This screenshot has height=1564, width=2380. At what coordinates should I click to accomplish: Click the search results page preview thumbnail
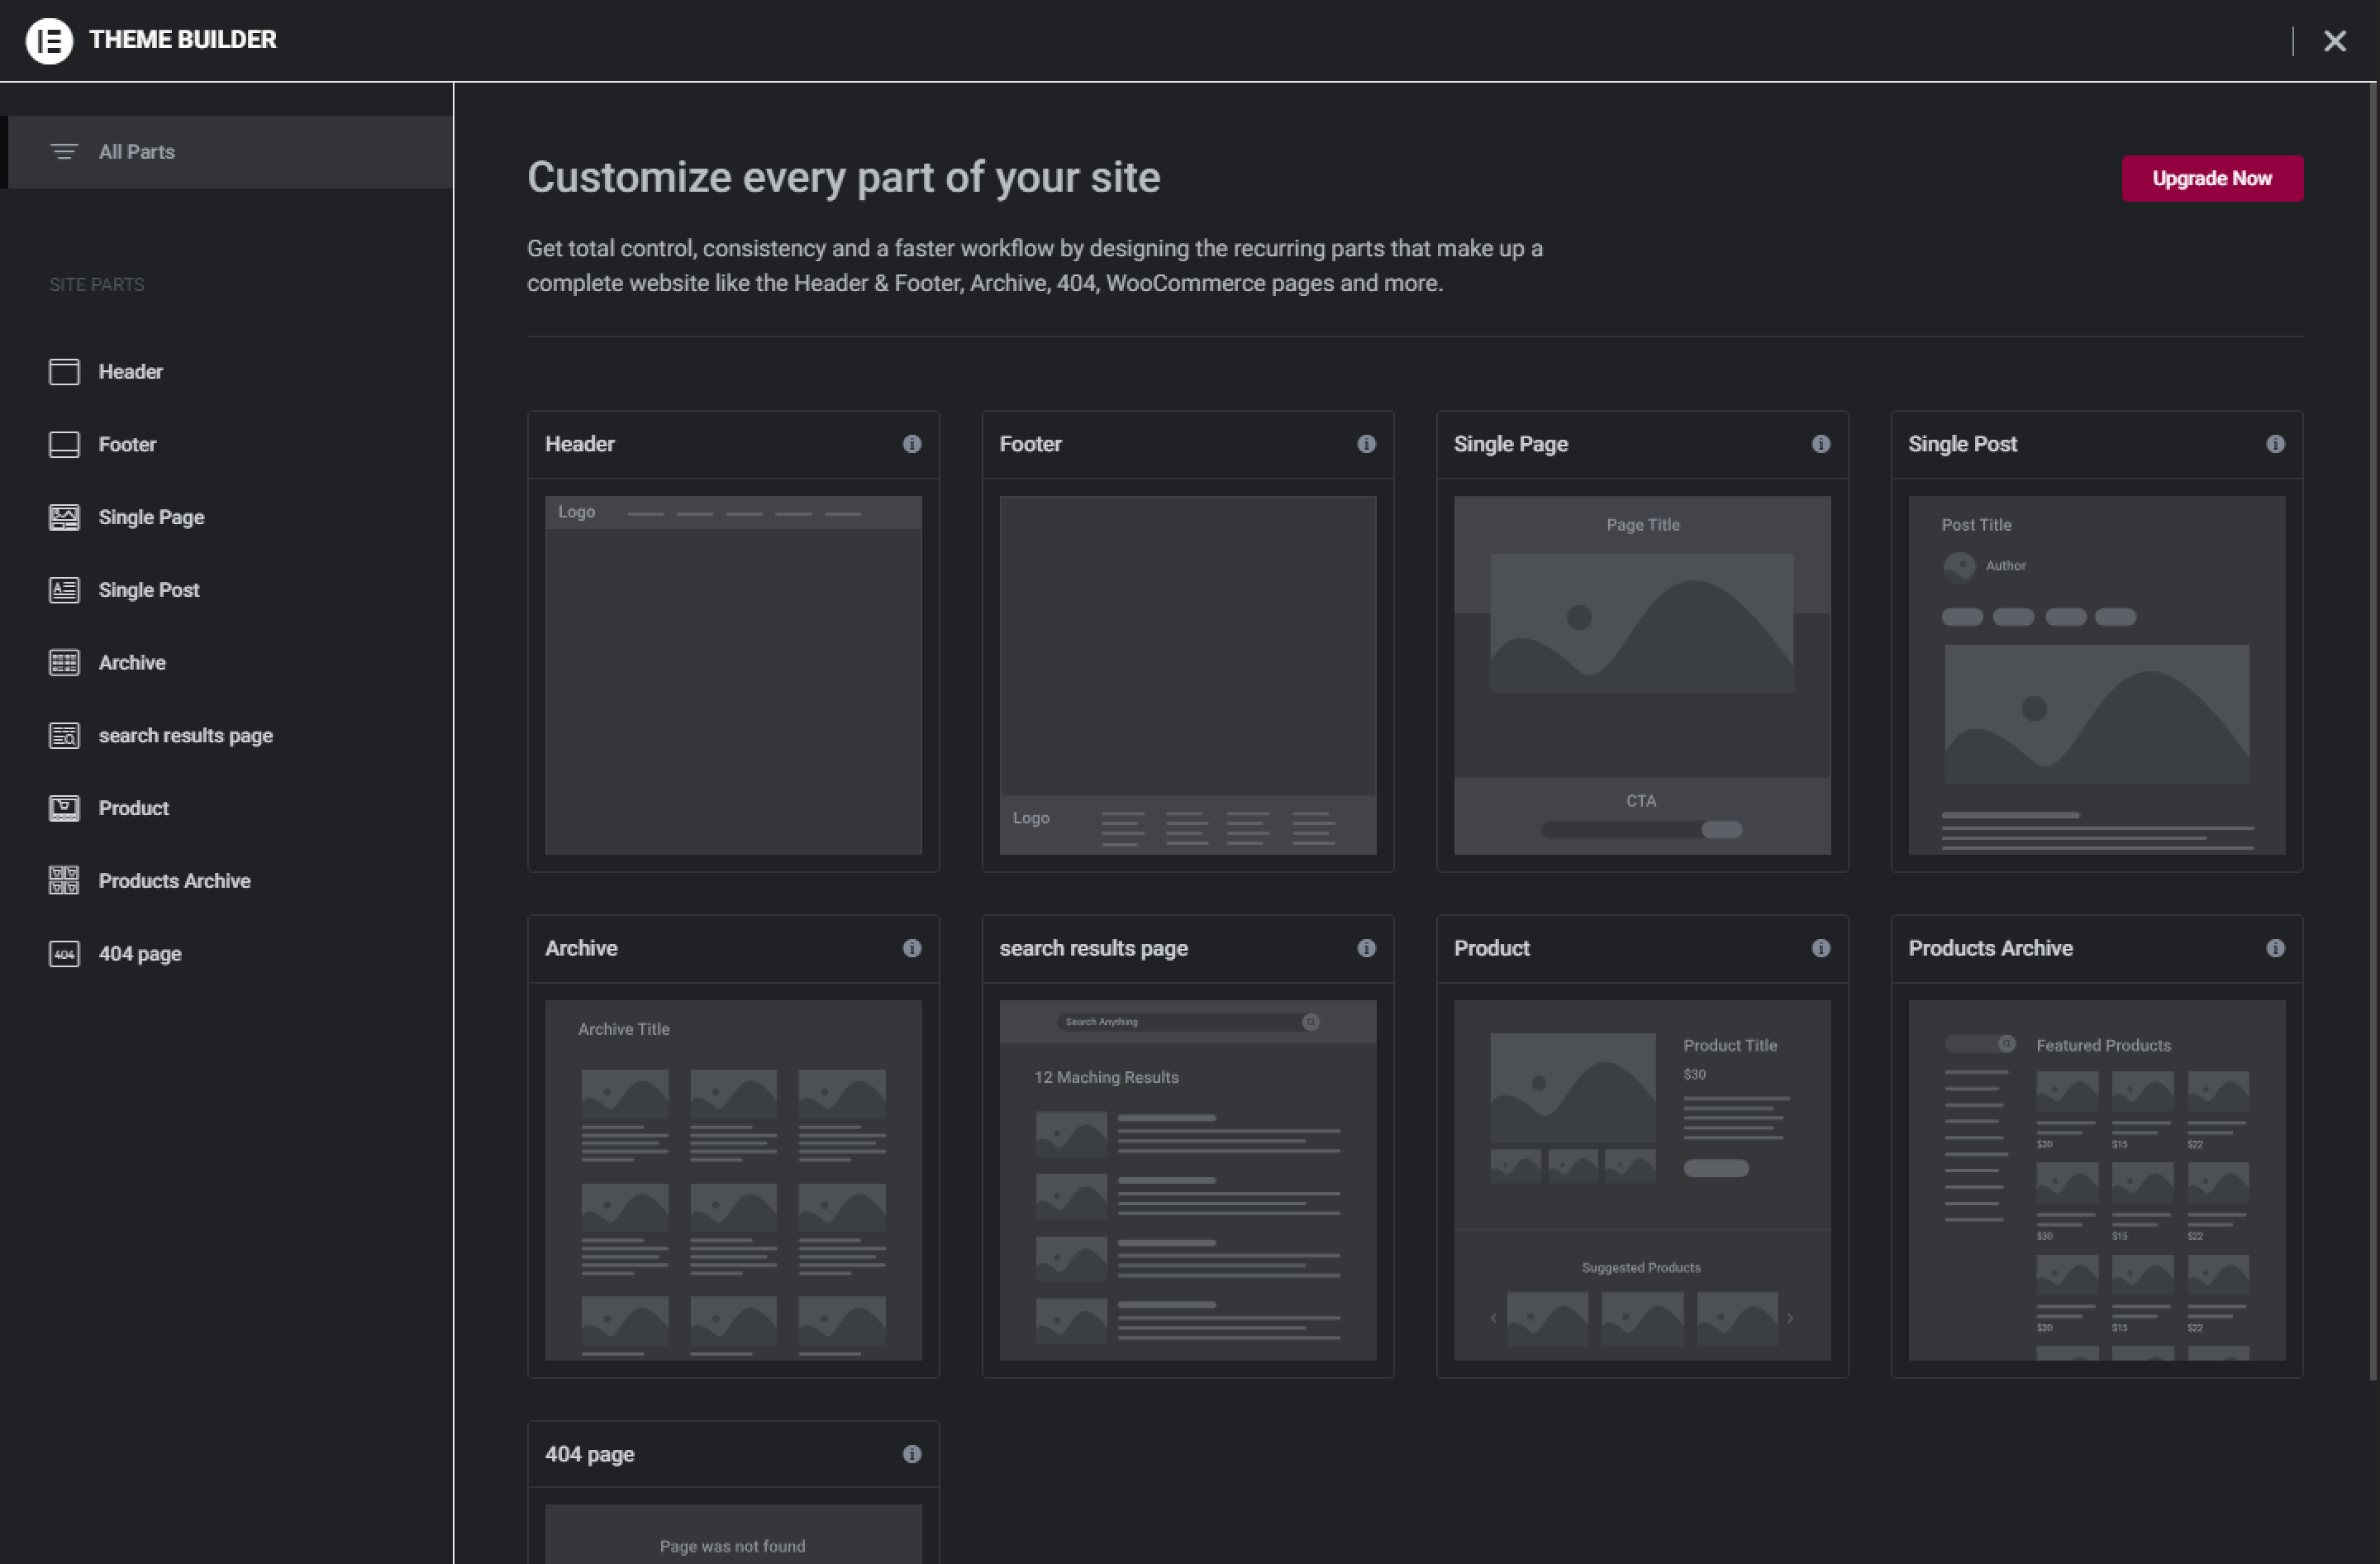(1188, 1180)
